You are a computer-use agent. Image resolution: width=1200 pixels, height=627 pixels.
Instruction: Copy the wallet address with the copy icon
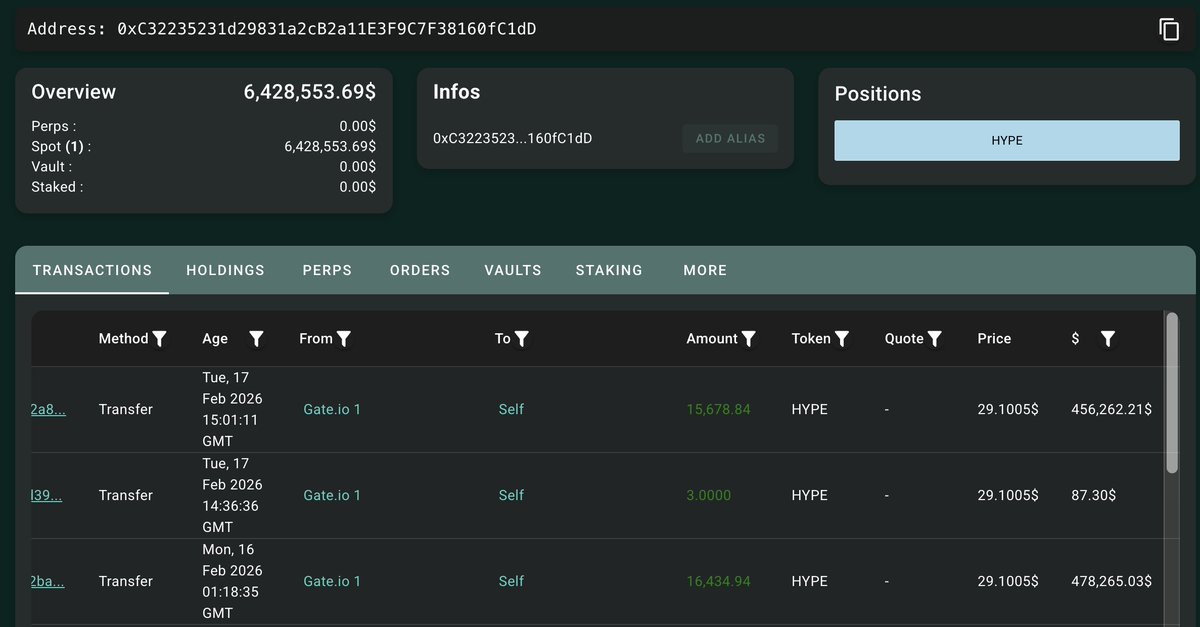[1169, 29]
